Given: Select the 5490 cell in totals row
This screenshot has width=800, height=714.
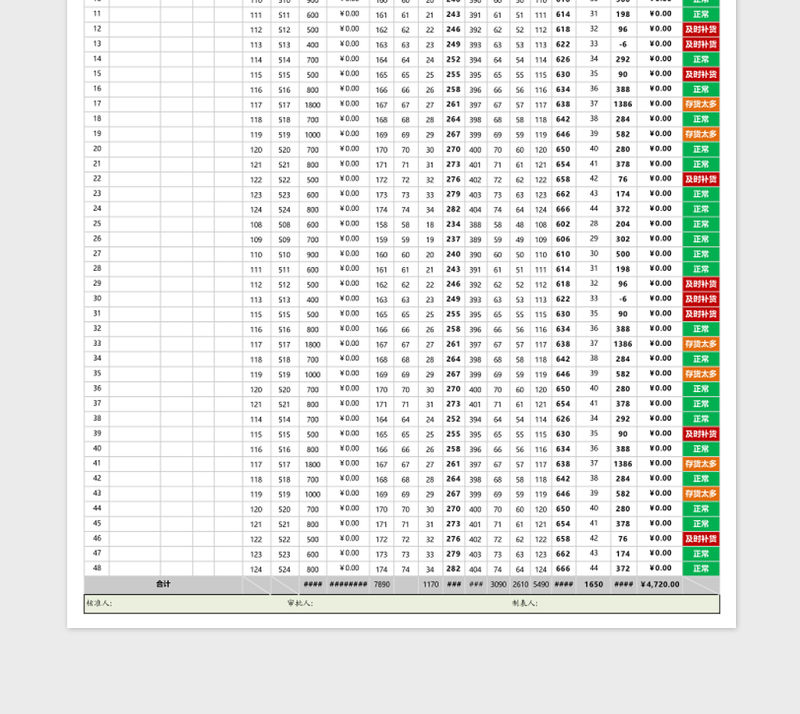Looking at the screenshot, I should (x=541, y=584).
